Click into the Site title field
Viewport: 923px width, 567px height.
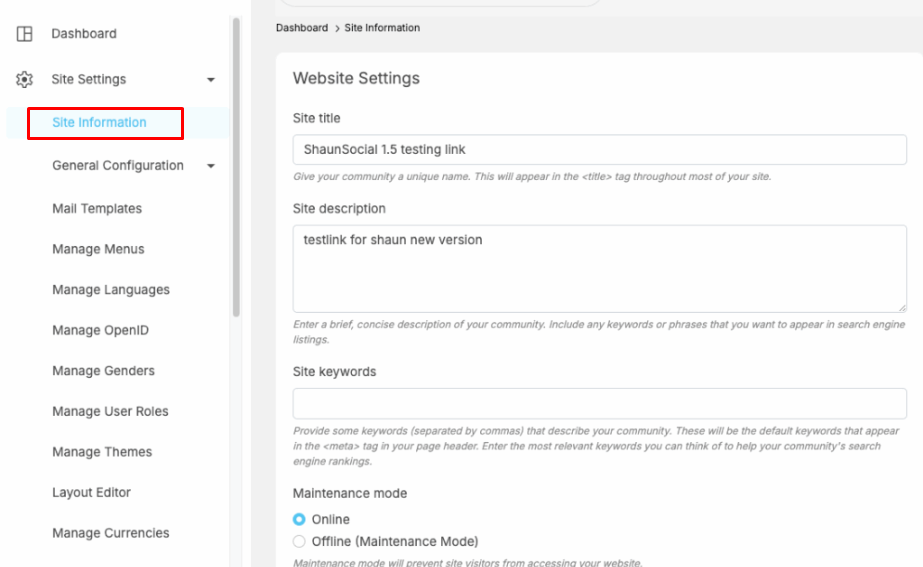click(599, 150)
